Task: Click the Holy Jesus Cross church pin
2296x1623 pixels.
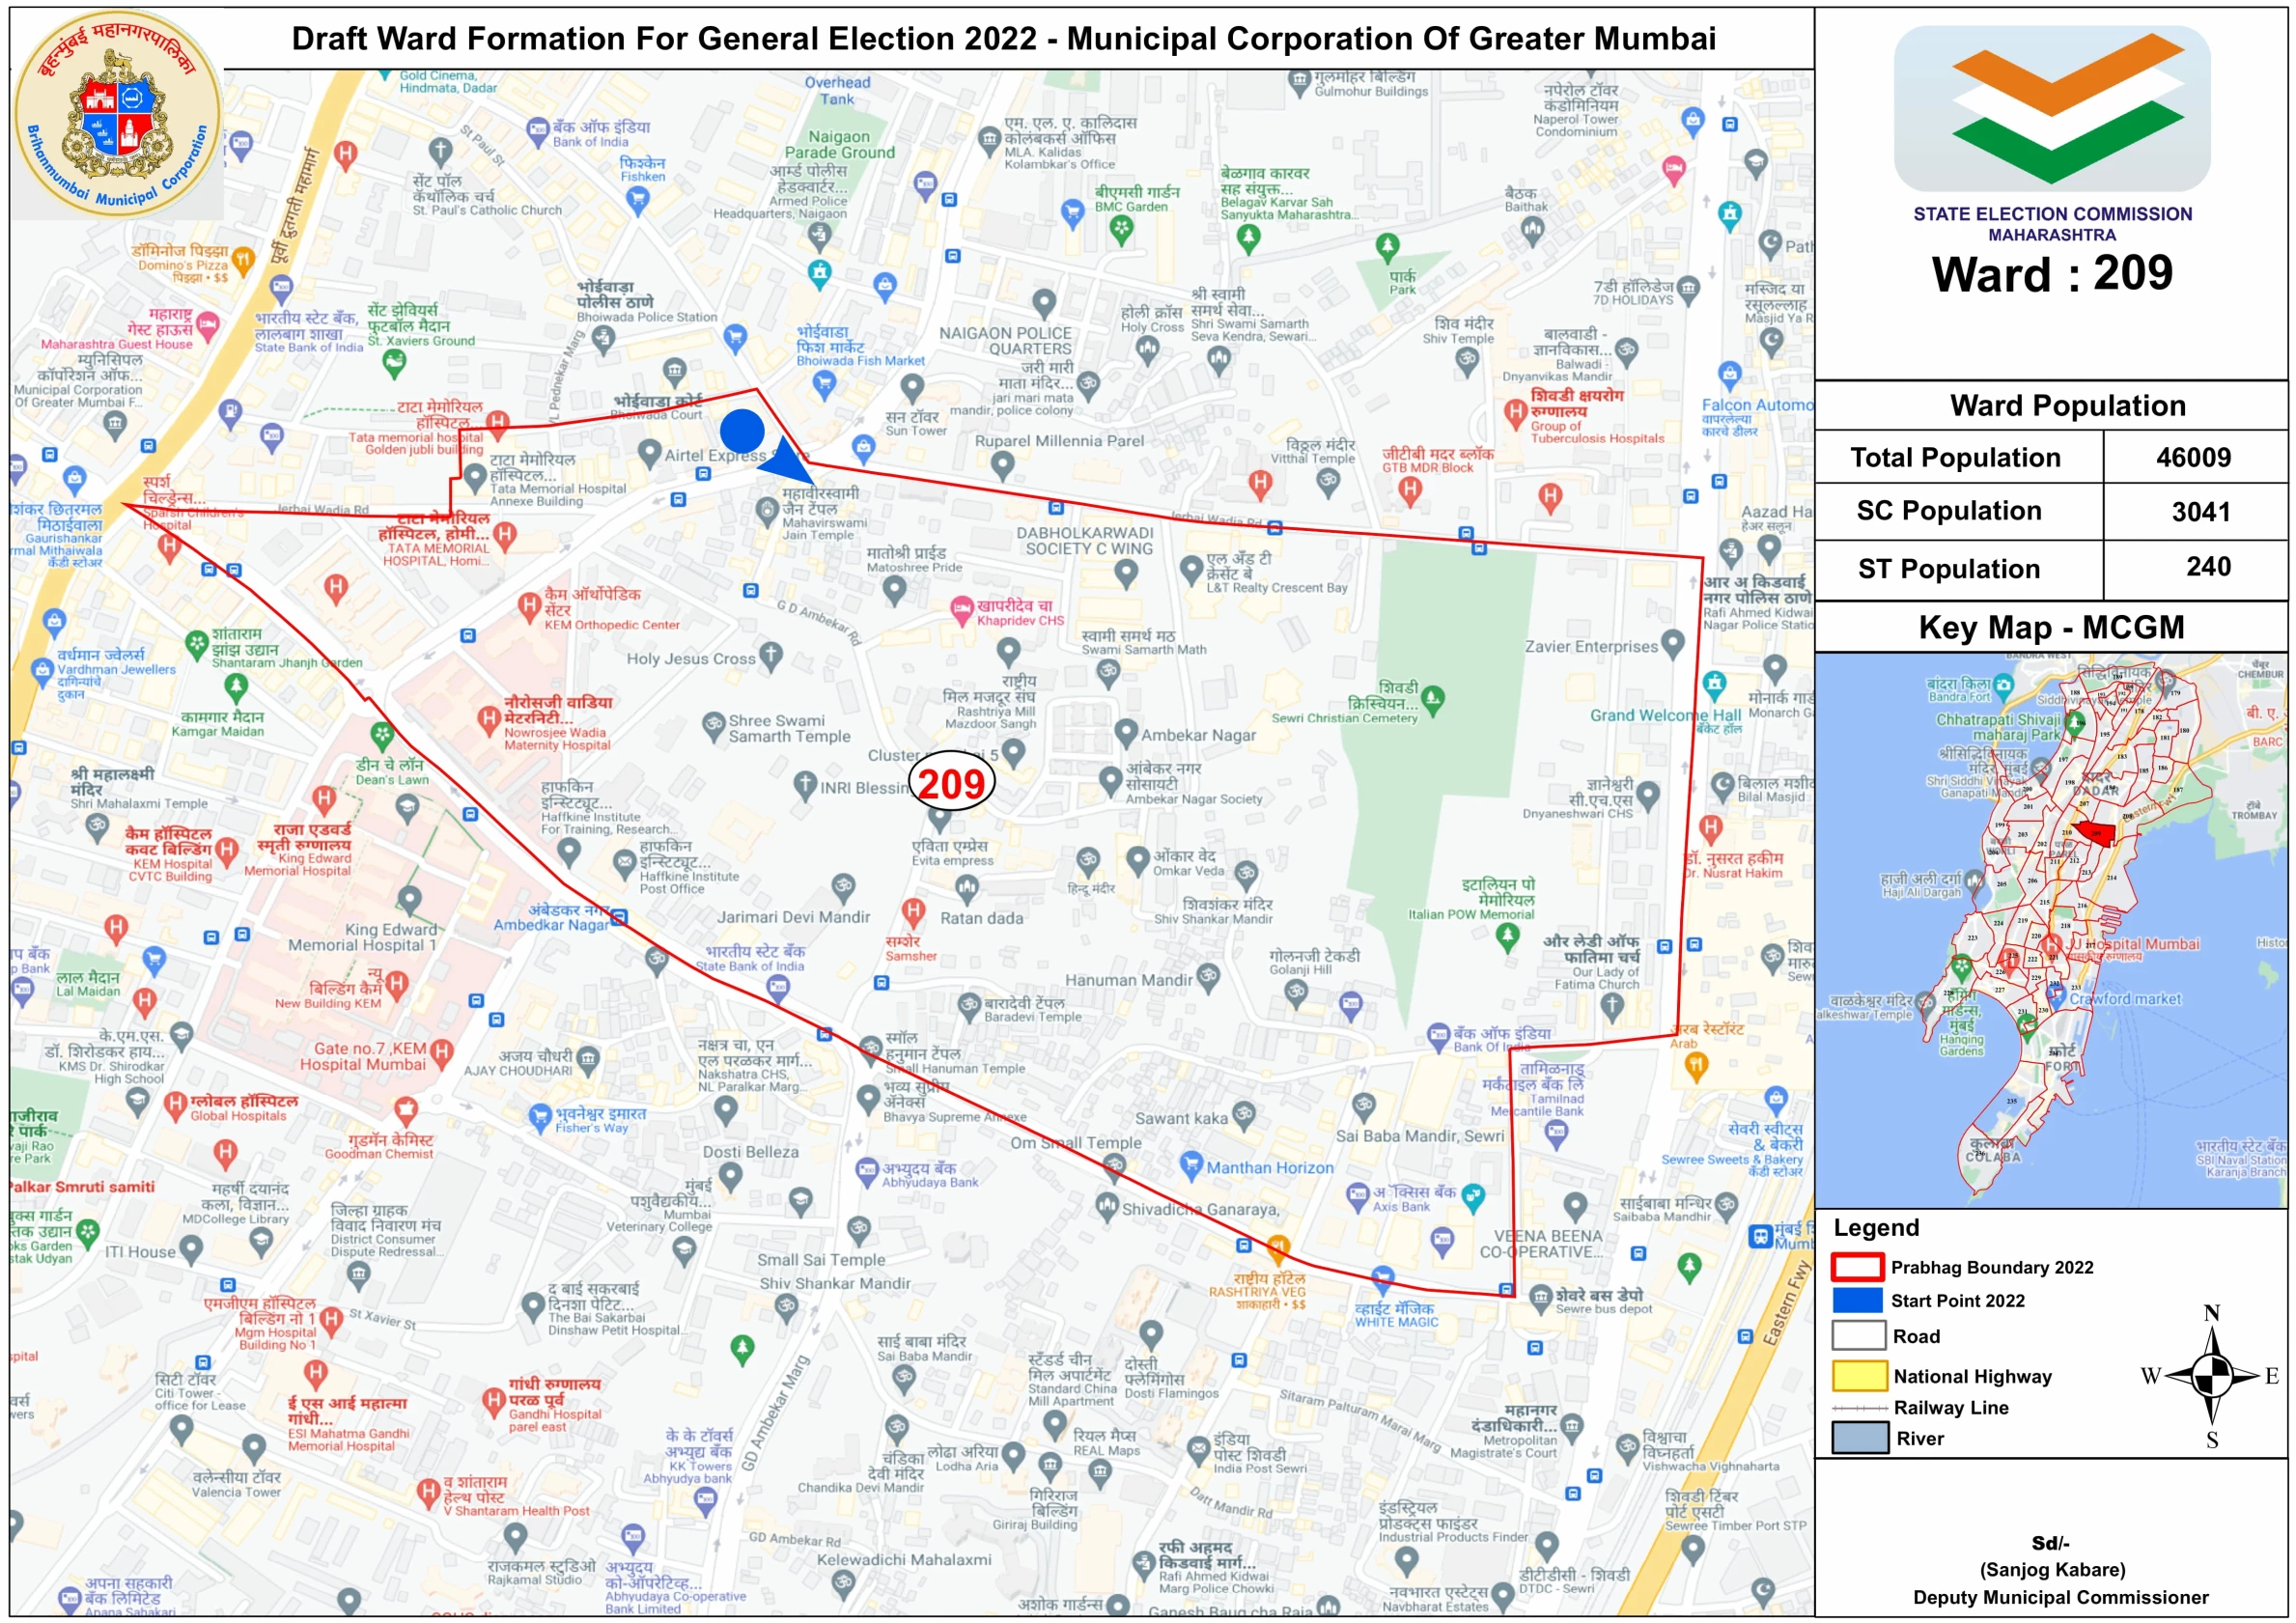Action: pos(770,656)
